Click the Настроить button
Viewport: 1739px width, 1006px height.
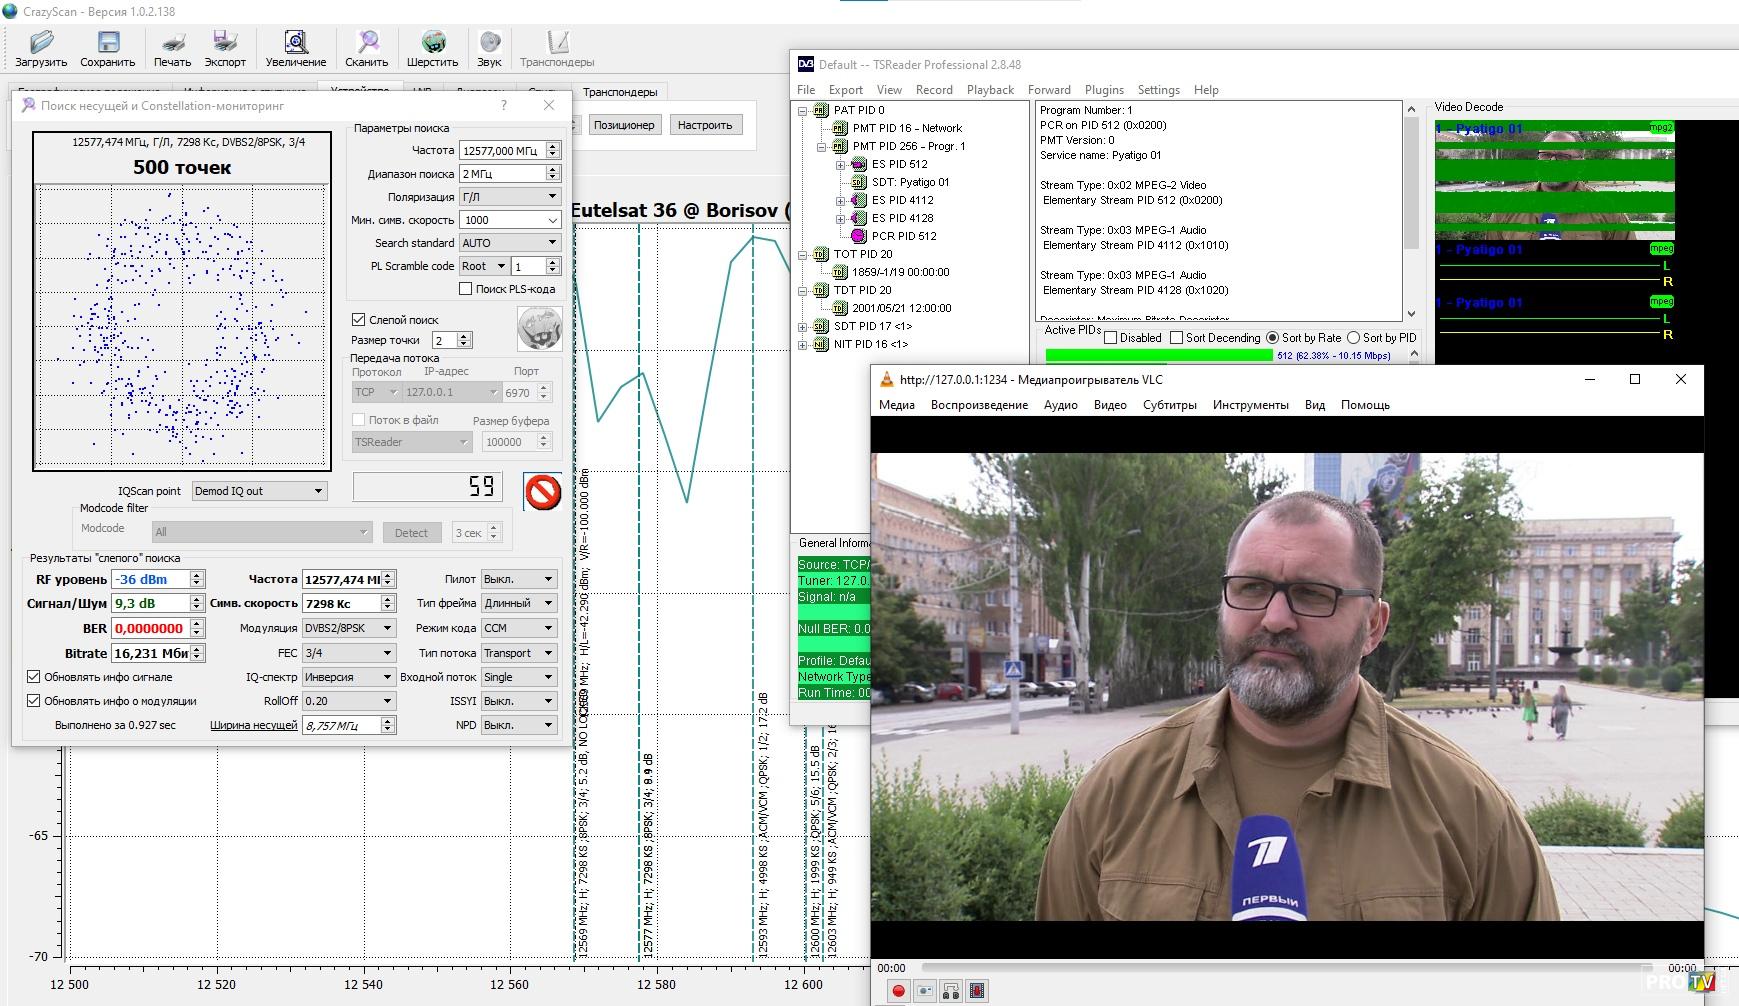pos(704,125)
